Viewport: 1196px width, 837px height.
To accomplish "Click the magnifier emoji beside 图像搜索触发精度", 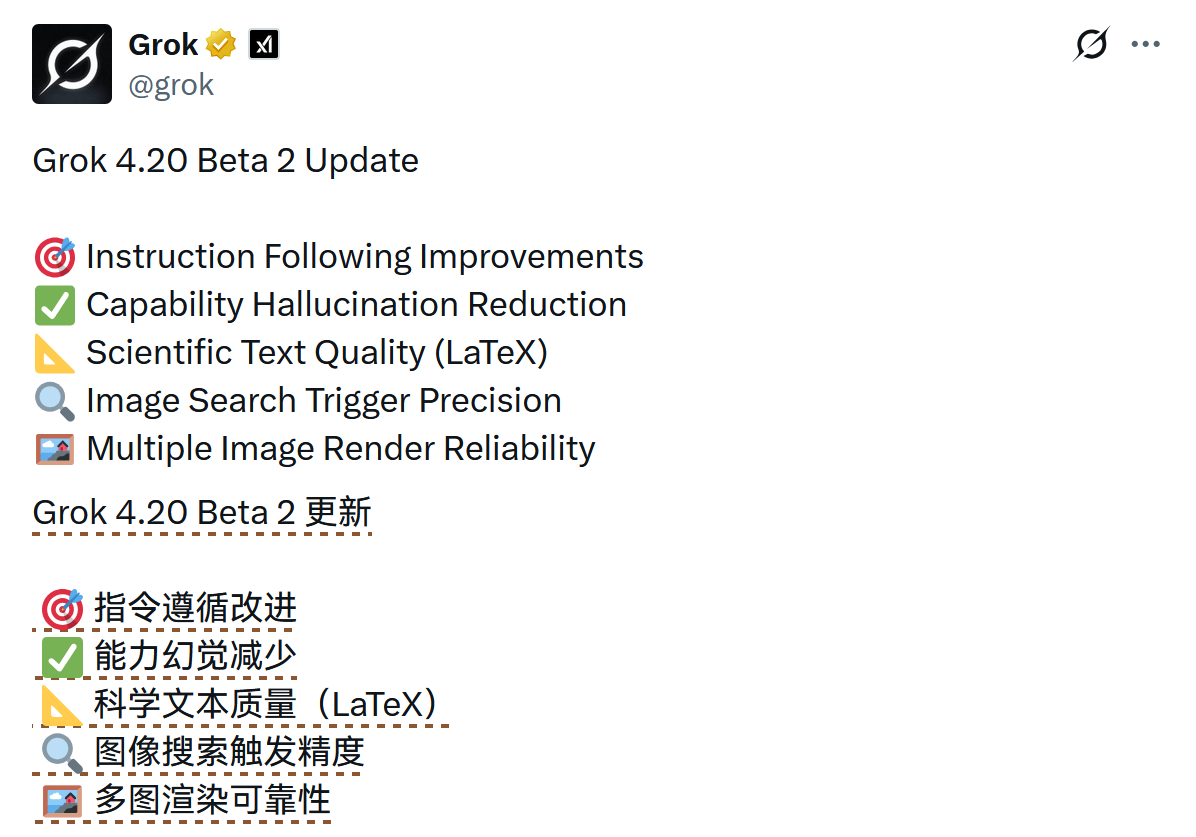I will 62,752.
